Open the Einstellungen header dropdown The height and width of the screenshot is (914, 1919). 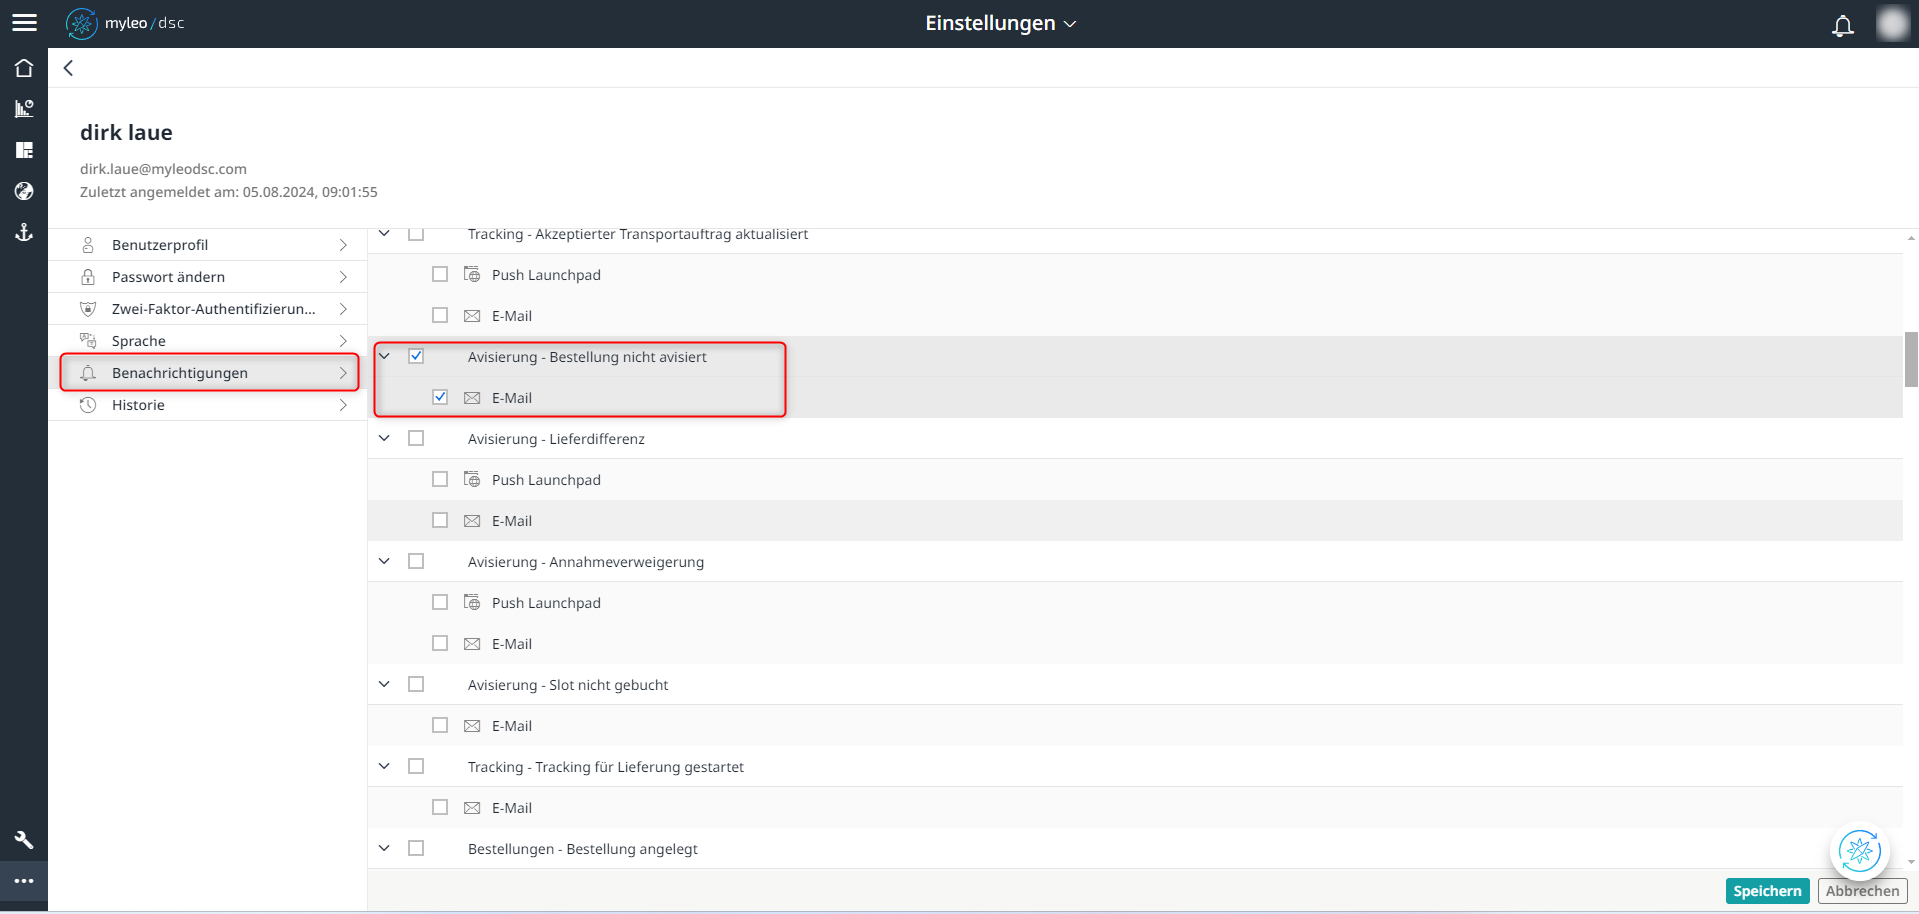pos(1000,23)
